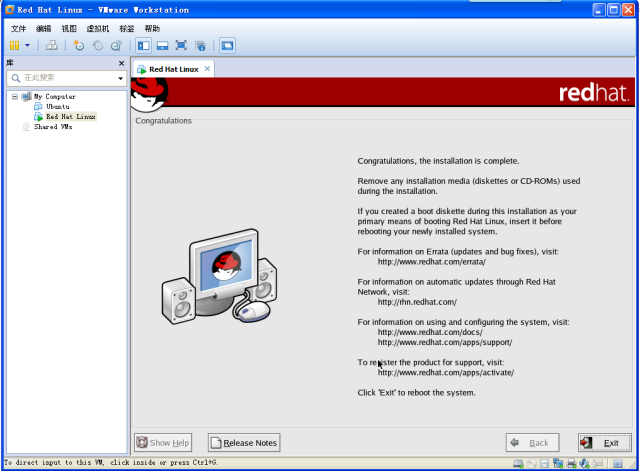Close the library panel with X

point(121,63)
